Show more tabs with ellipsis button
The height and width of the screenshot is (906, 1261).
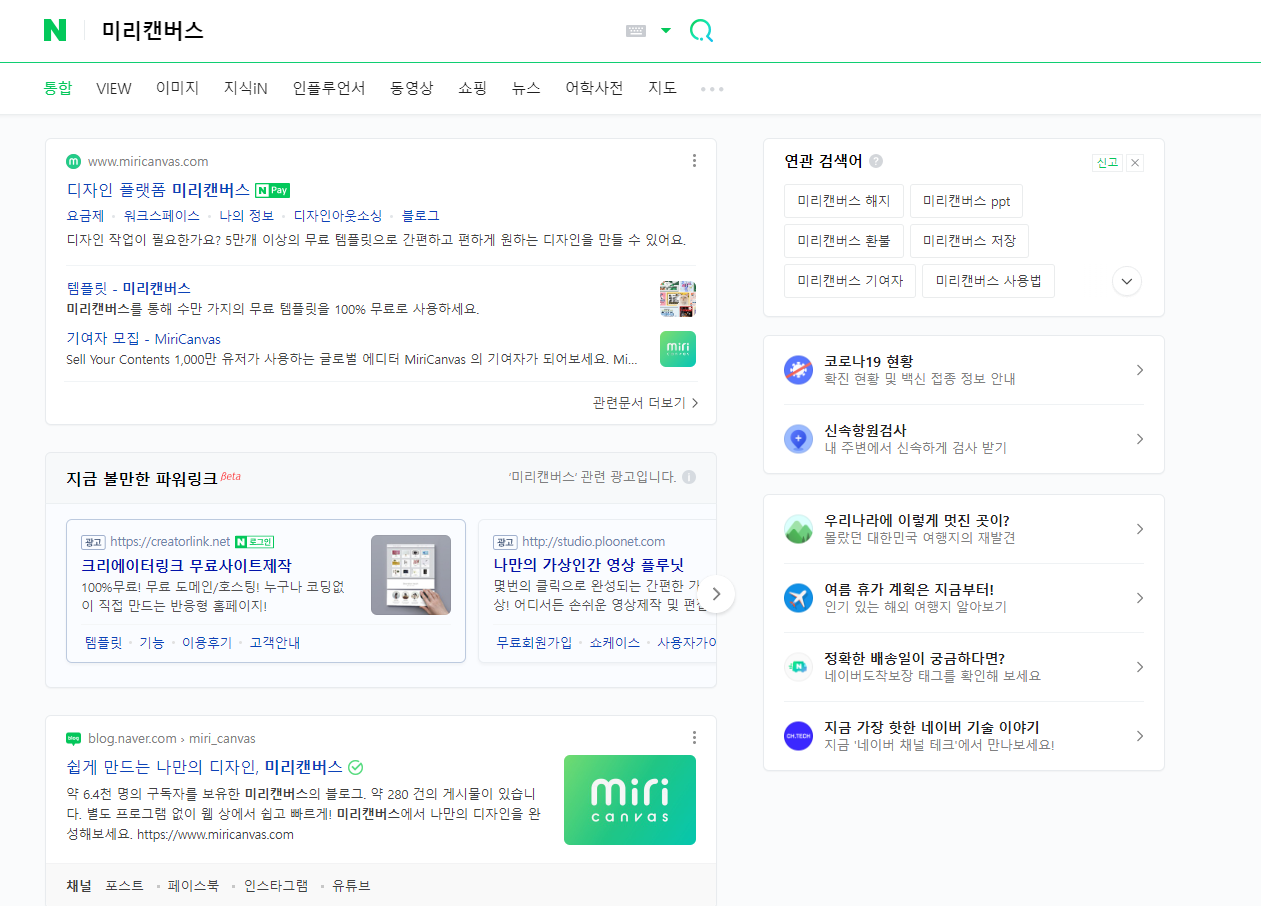tap(712, 89)
